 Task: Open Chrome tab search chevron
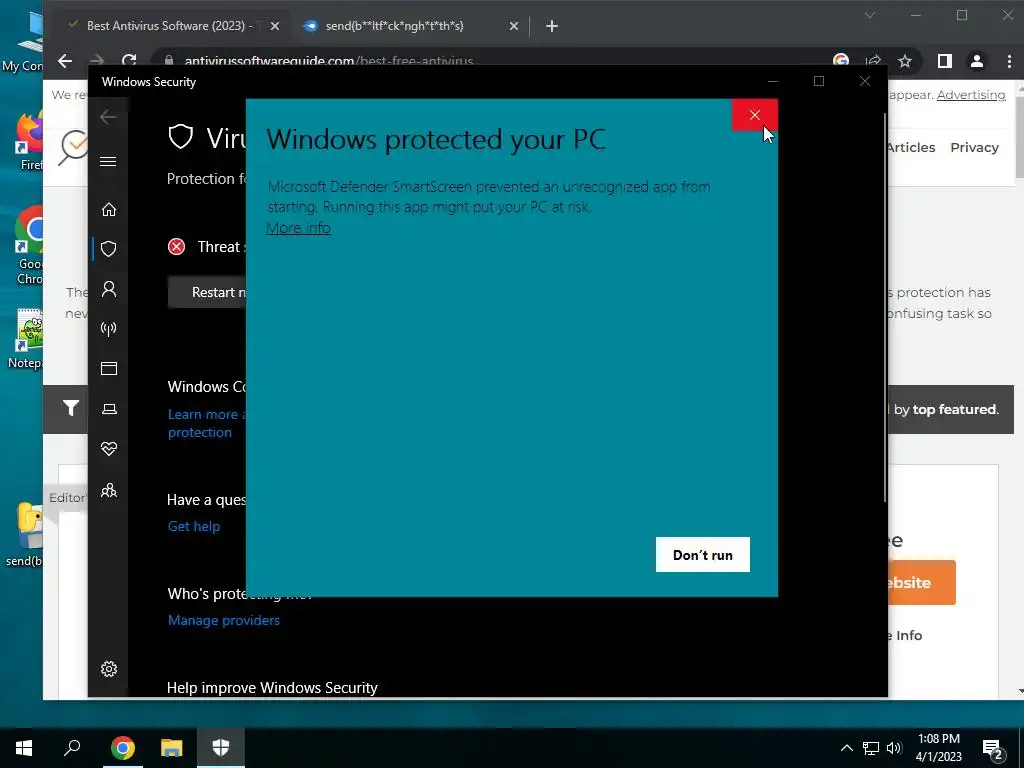click(870, 15)
